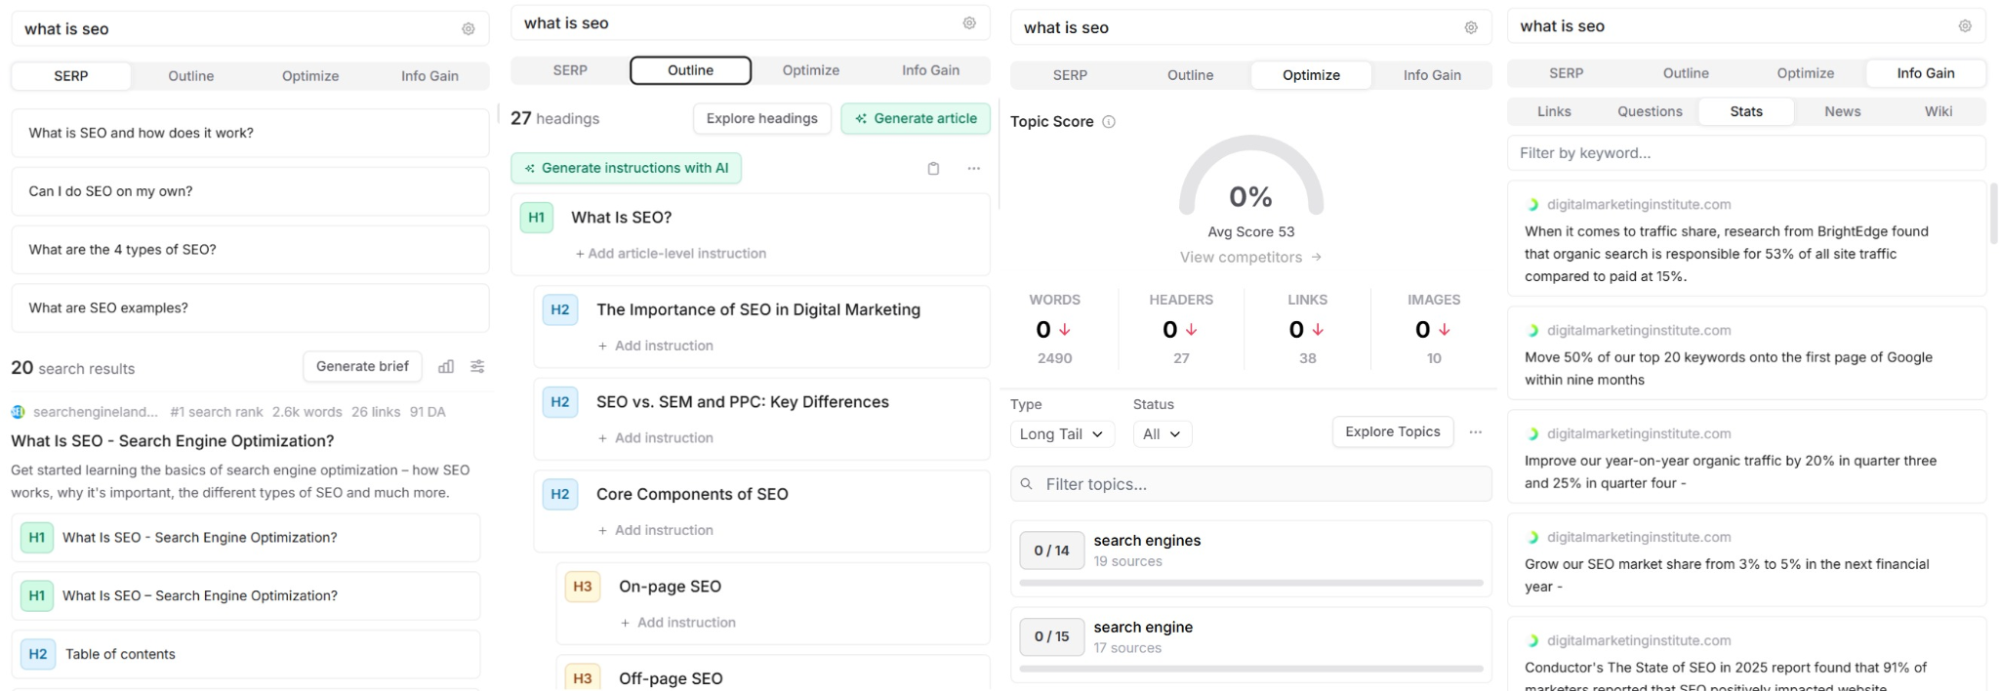Image resolution: width=1999 pixels, height=692 pixels.
Task: Open the ellipsis menu beside Explore Topics
Action: pos(1476,432)
